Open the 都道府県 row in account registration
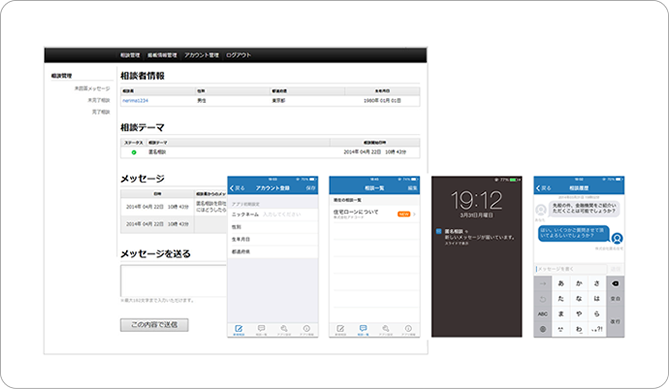 tap(273, 252)
